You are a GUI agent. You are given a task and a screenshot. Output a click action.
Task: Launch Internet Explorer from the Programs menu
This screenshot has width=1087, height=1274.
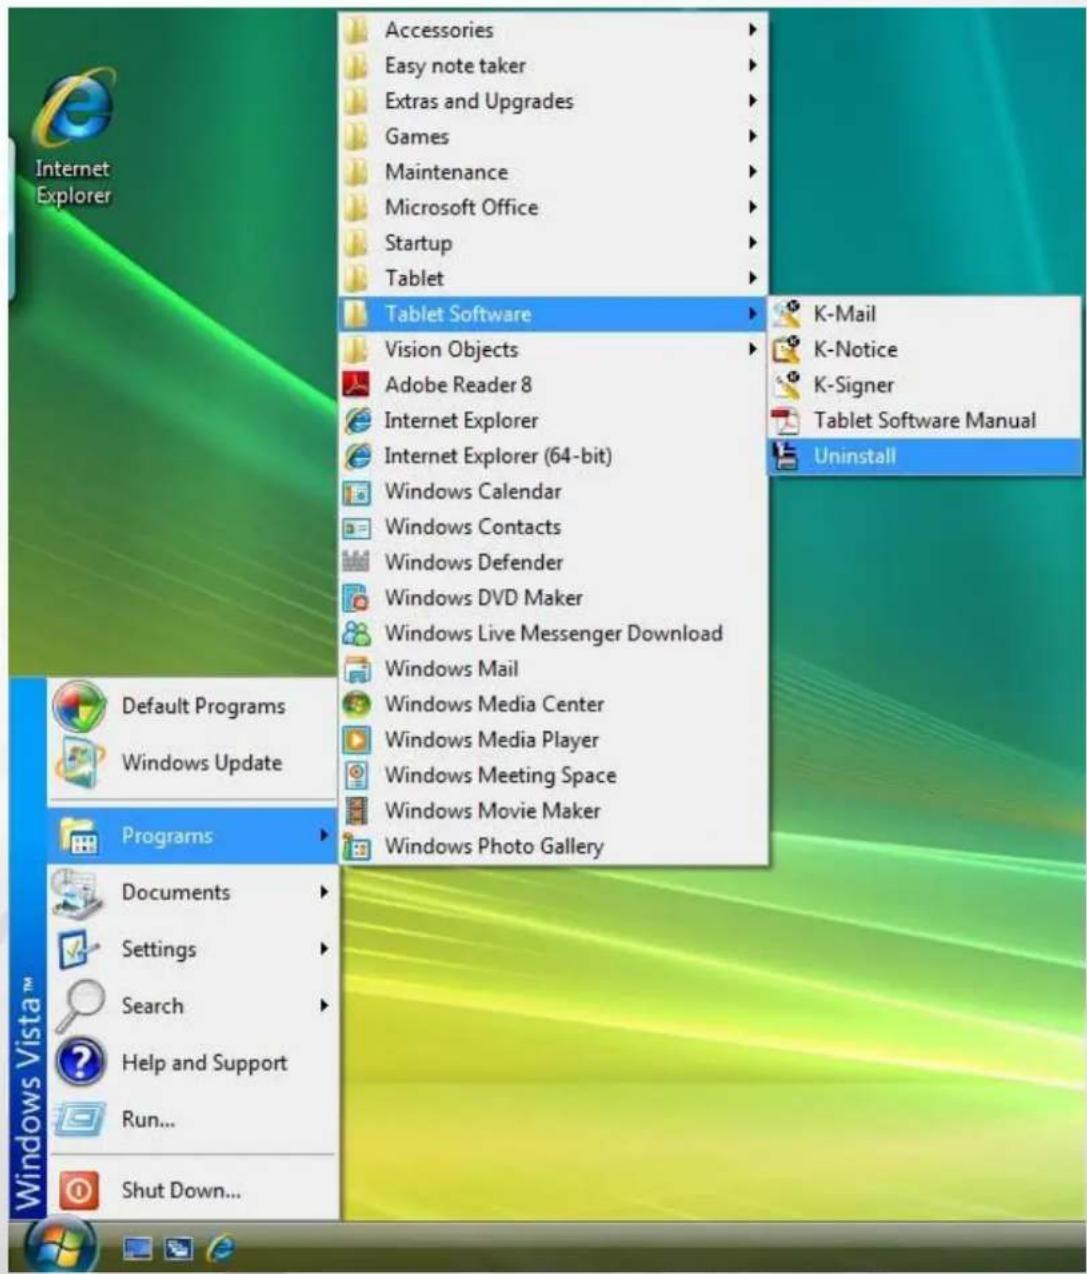(553, 420)
